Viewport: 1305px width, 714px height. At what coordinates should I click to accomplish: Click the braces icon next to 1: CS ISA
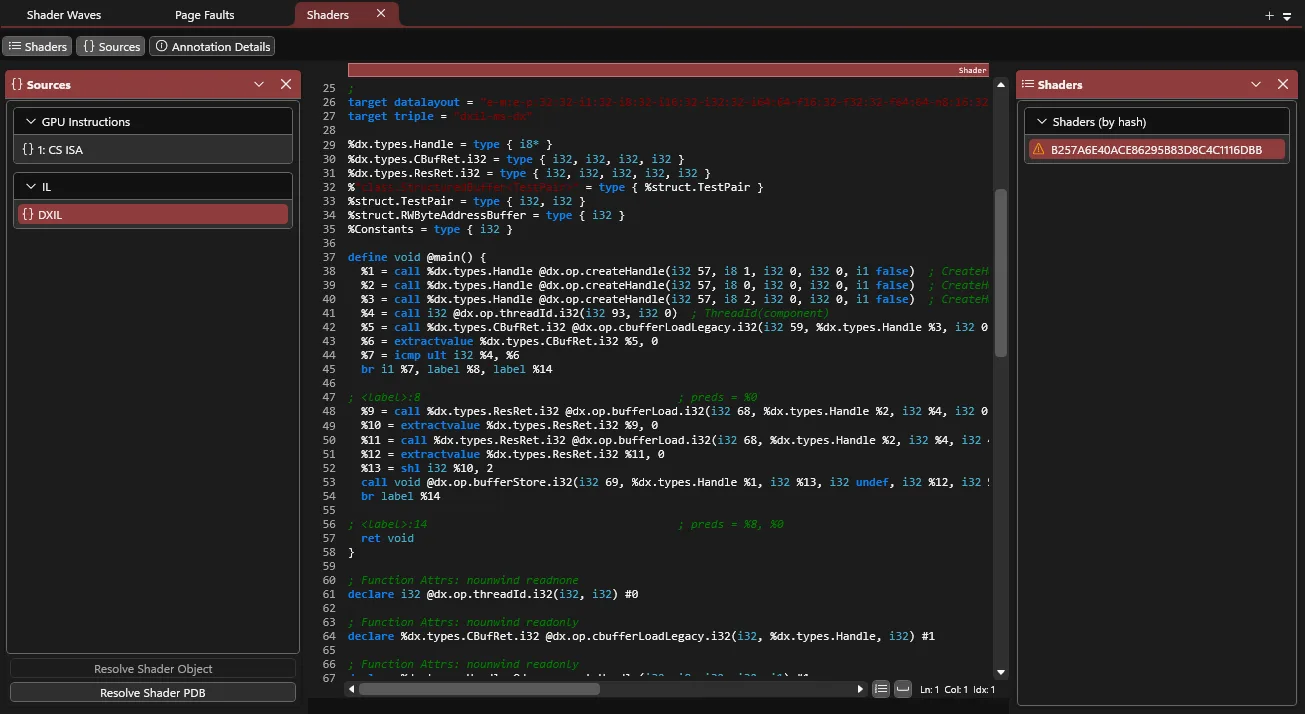[28, 150]
